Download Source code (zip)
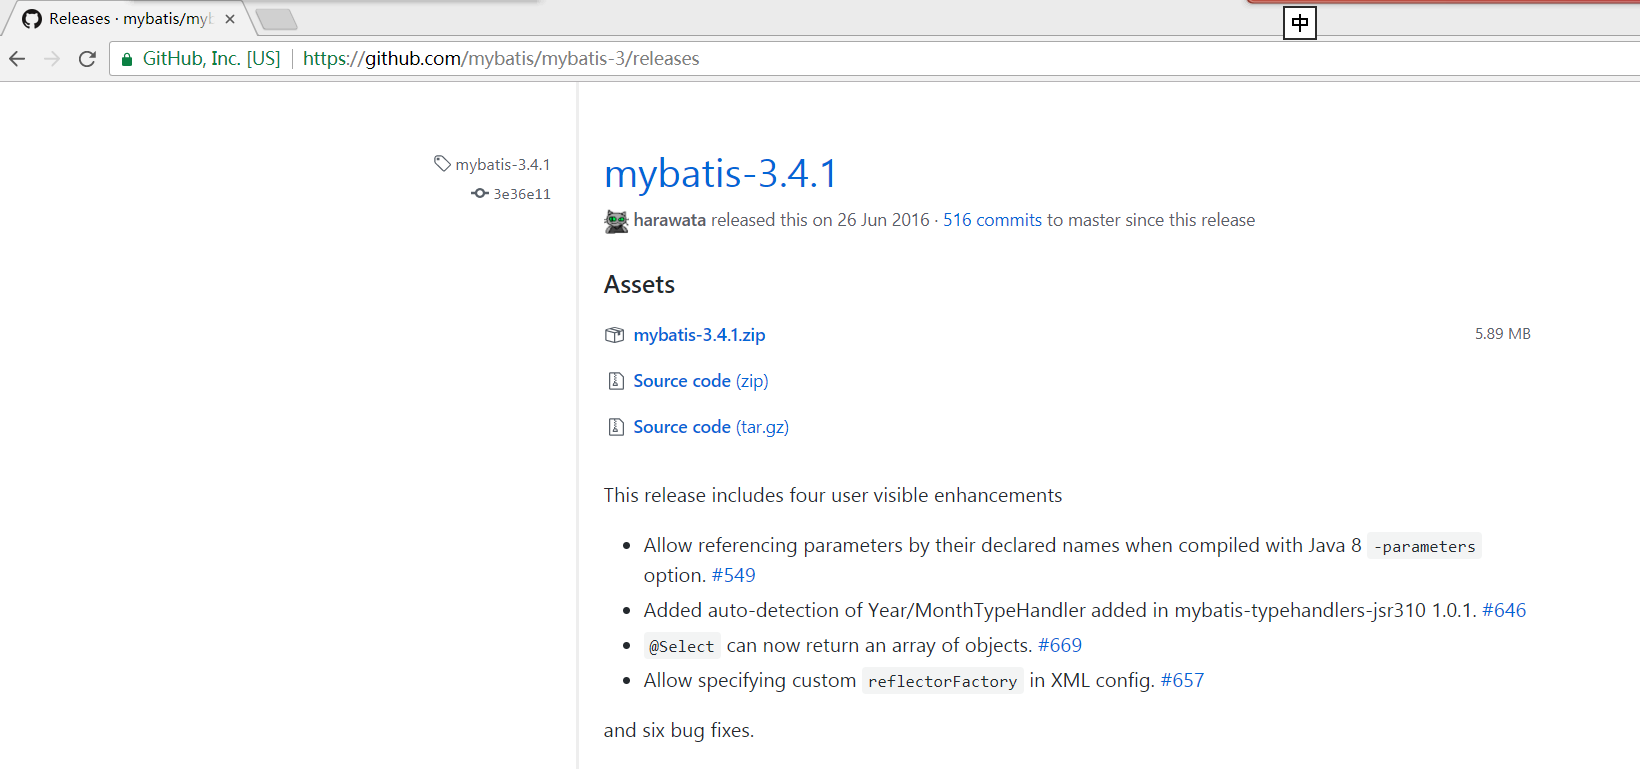The width and height of the screenshot is (1640, 769). [x=701, y=381]
